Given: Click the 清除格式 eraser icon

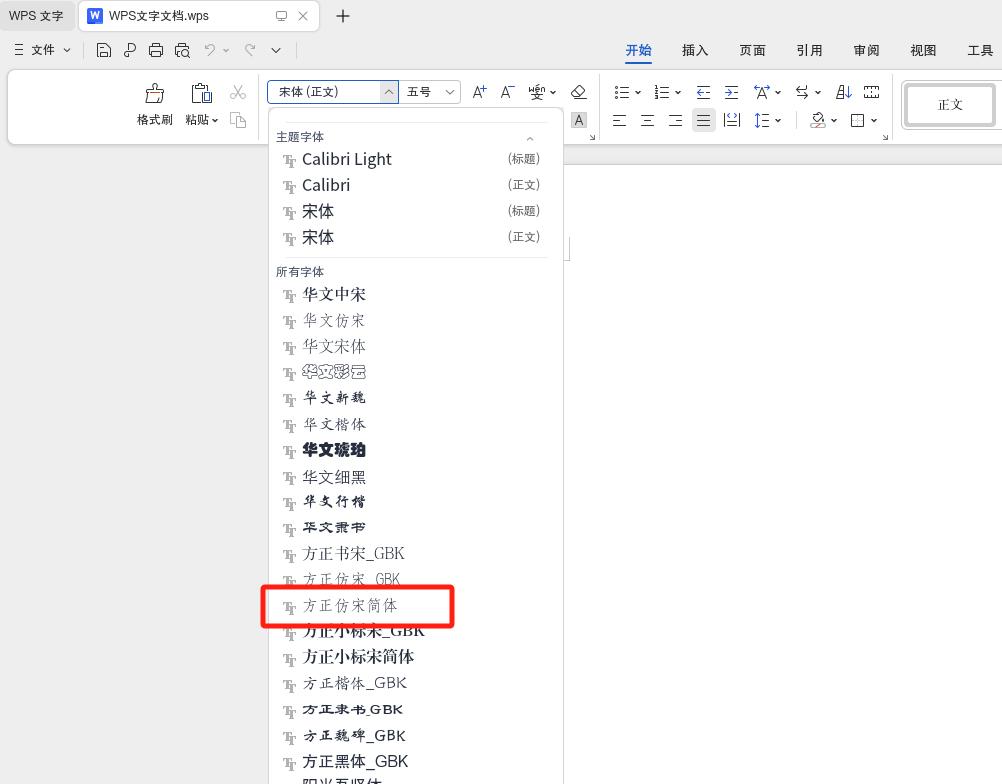Looking at the screenshot, I should [x=579, y=92].
